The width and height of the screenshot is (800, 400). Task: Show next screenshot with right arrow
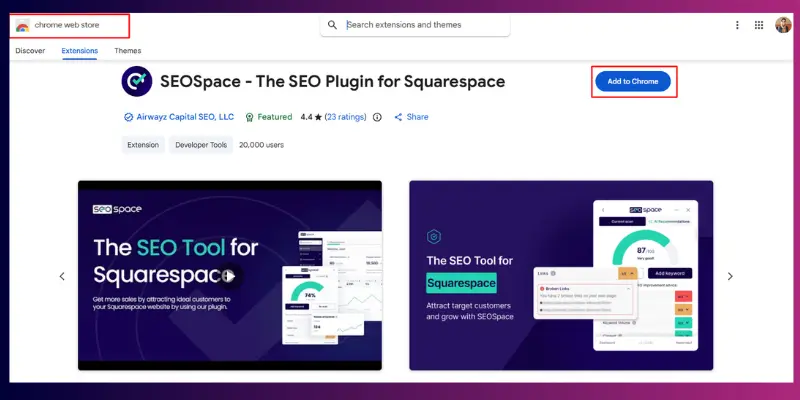click(x=730, y=276)
